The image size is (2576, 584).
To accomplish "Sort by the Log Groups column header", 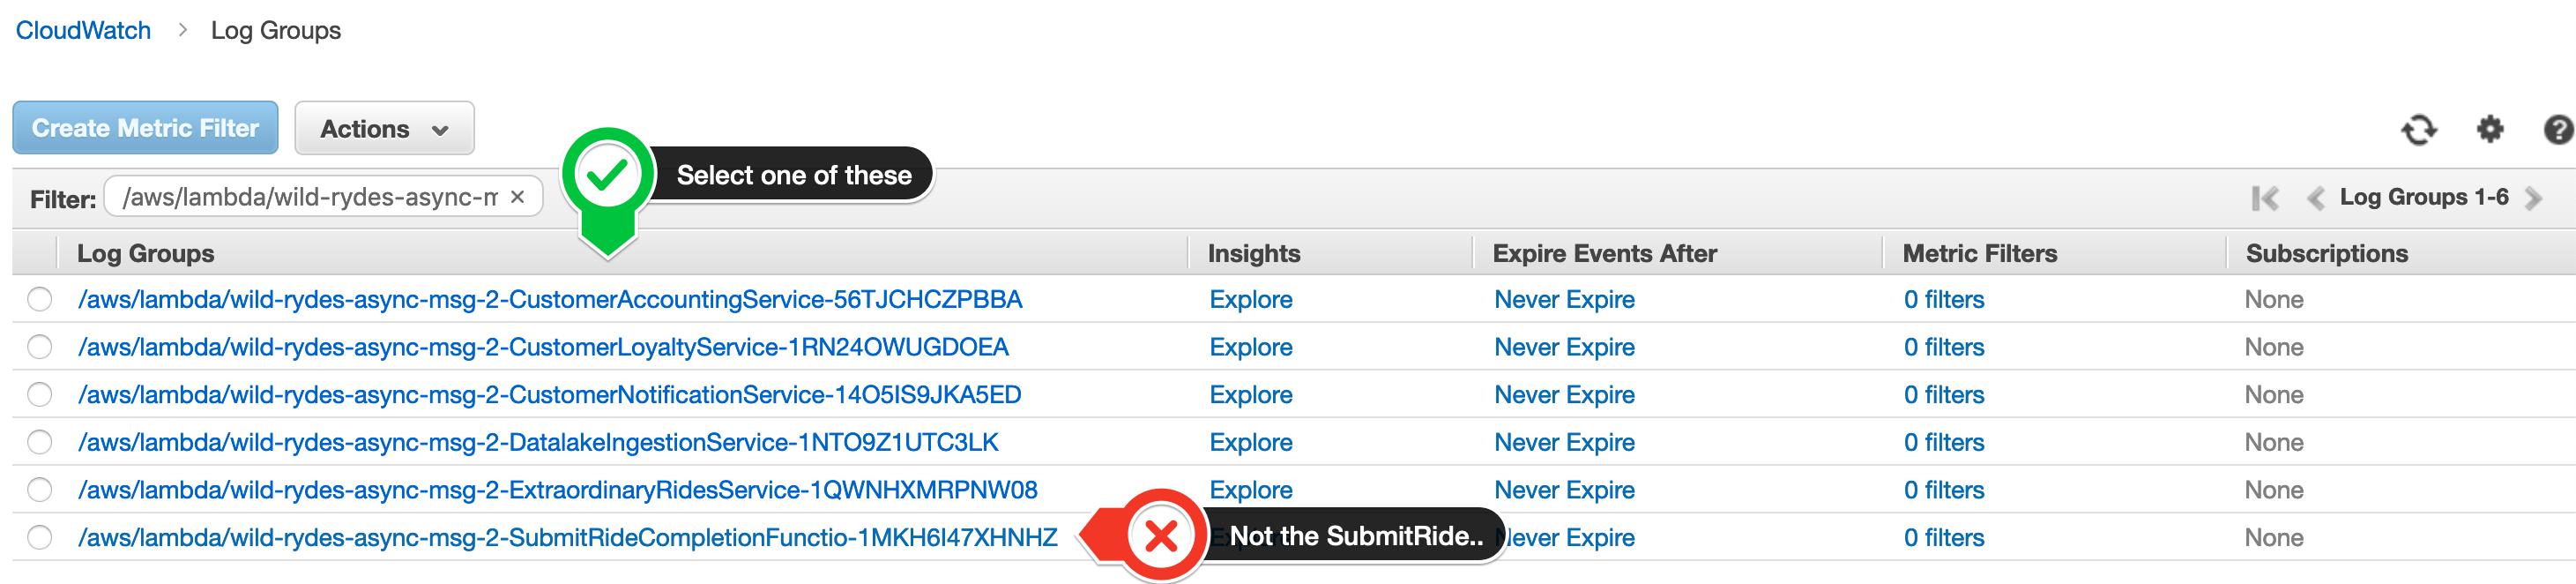I will point(146,254).
